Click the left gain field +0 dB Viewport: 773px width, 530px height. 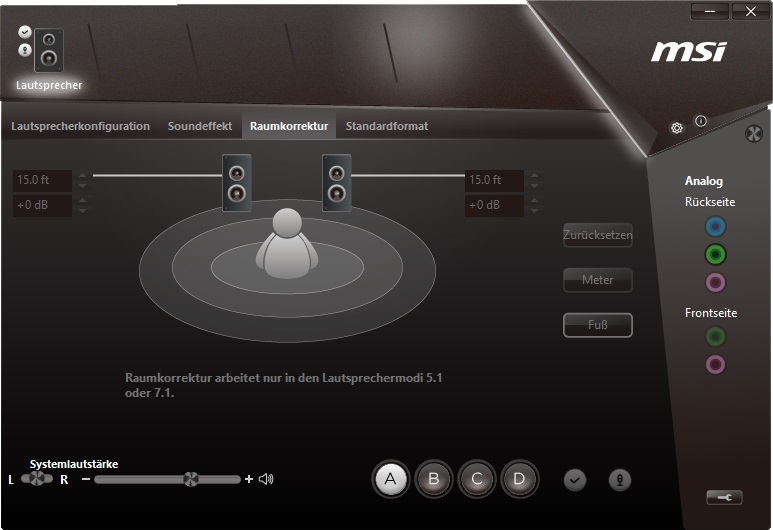(x=42, y=205)
